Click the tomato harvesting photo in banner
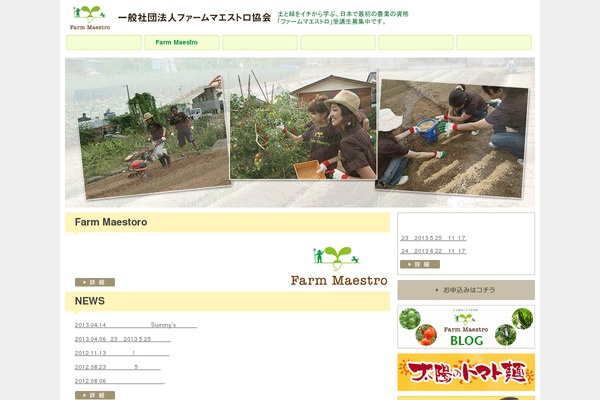Viewport: 600px width, 400px height. [x=303, y=125]
